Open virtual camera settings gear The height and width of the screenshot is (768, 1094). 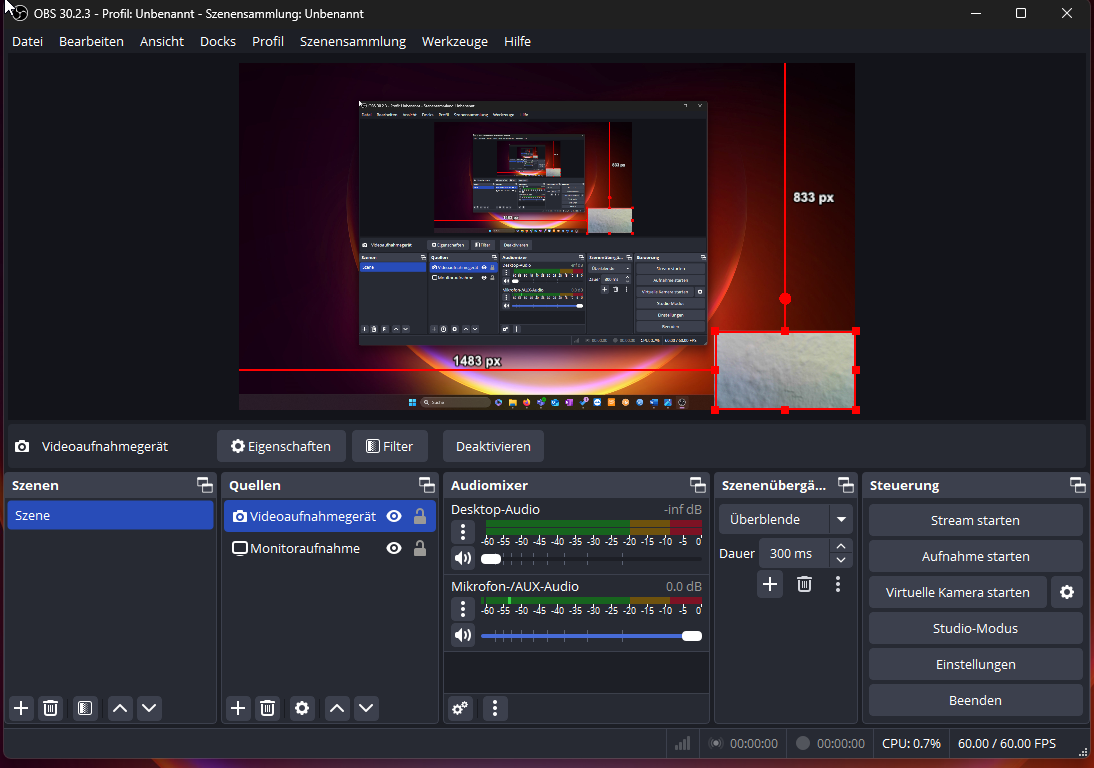[1067, 592]
